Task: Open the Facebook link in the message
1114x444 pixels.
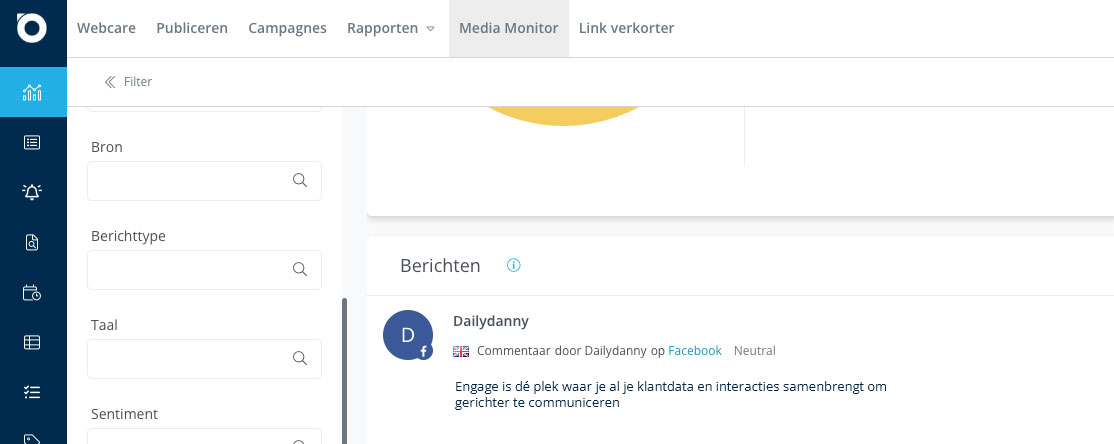Action: tap(695, 350)
